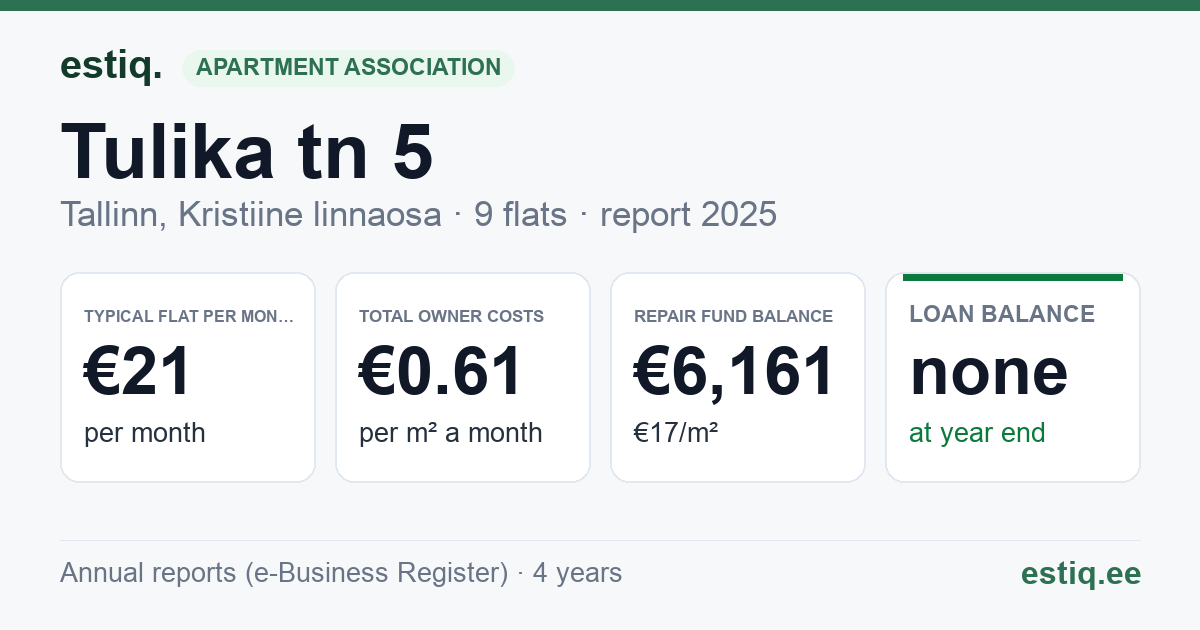Click the €0.61 value

click(x=441, y=371)
